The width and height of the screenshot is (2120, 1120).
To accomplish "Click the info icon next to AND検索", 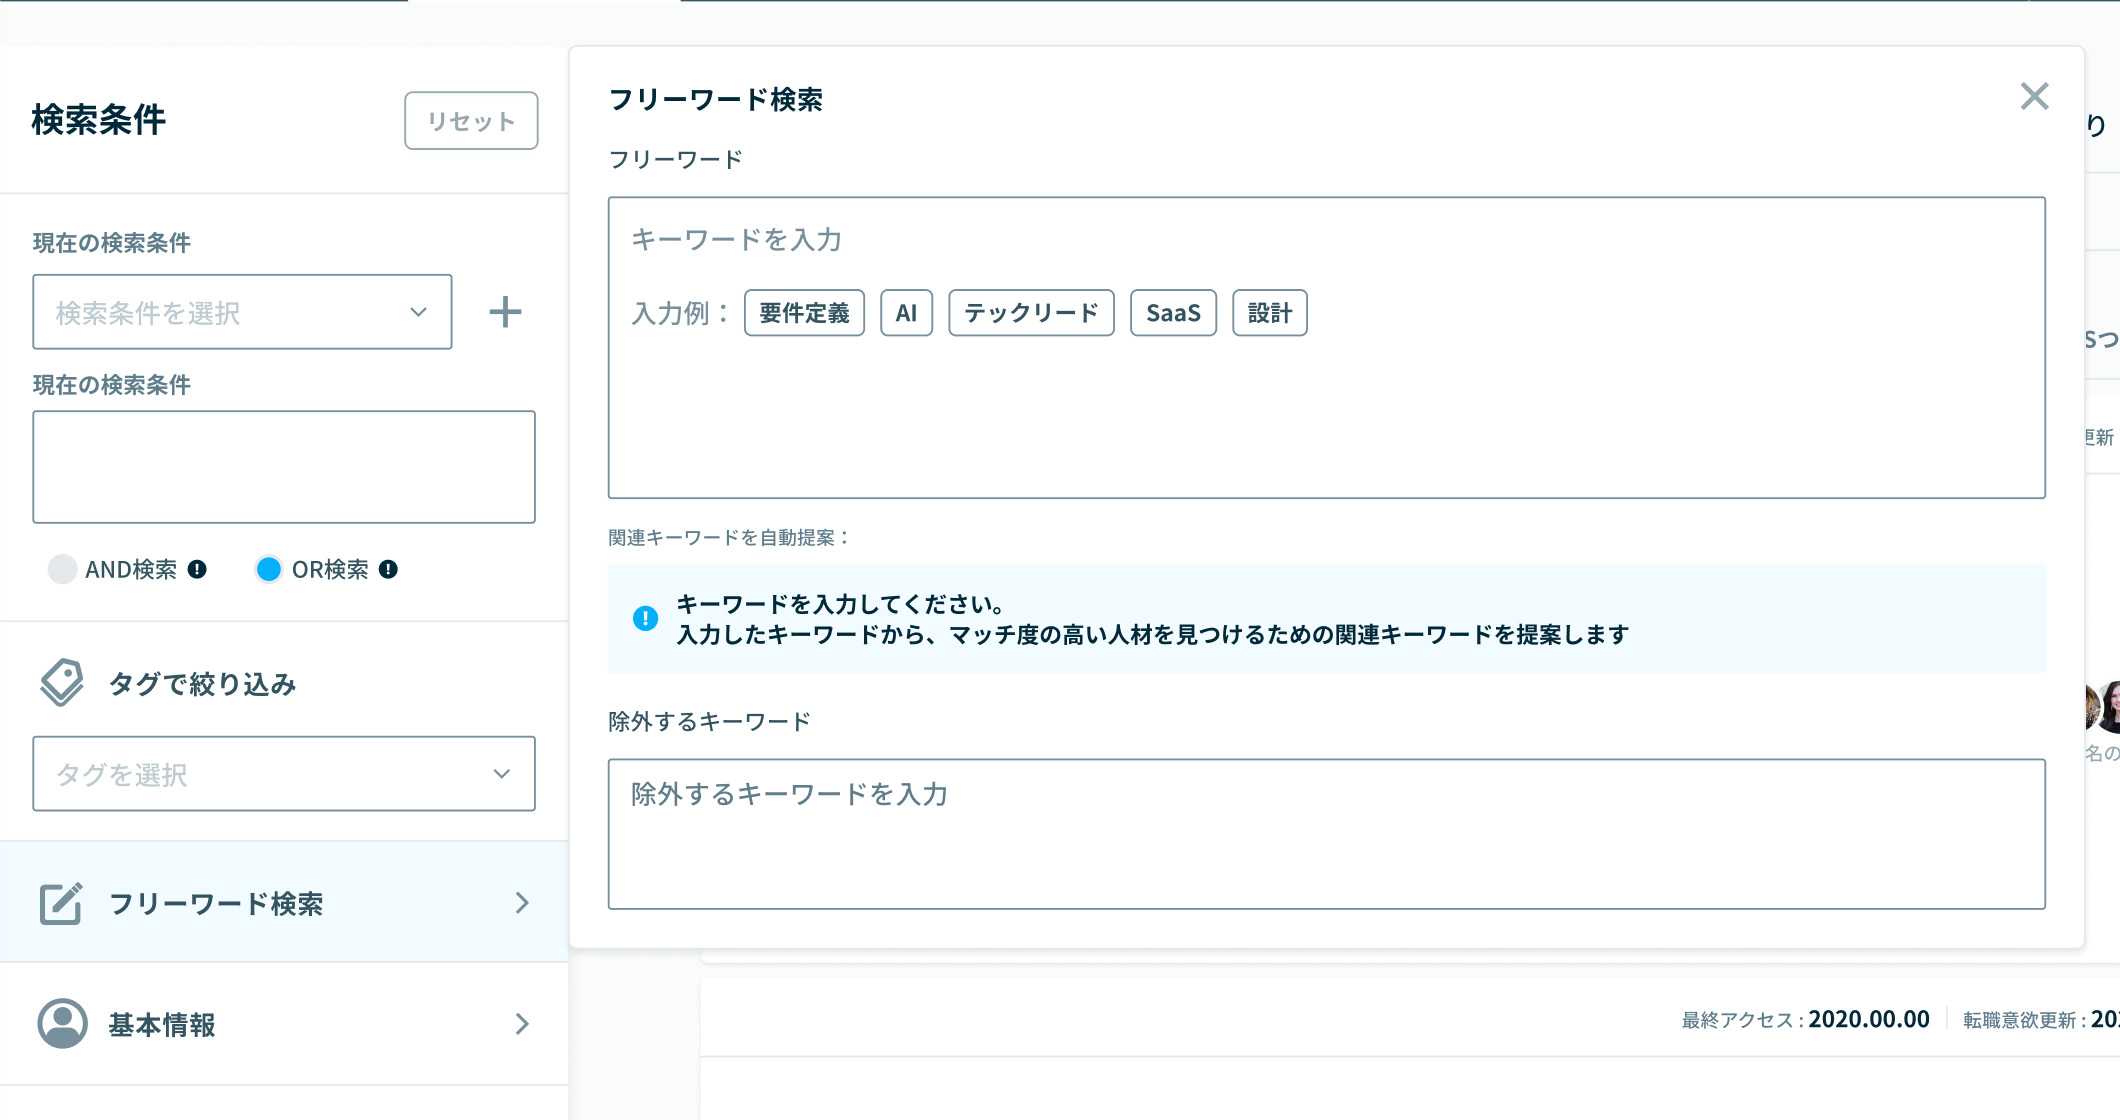I will point(197,569).
